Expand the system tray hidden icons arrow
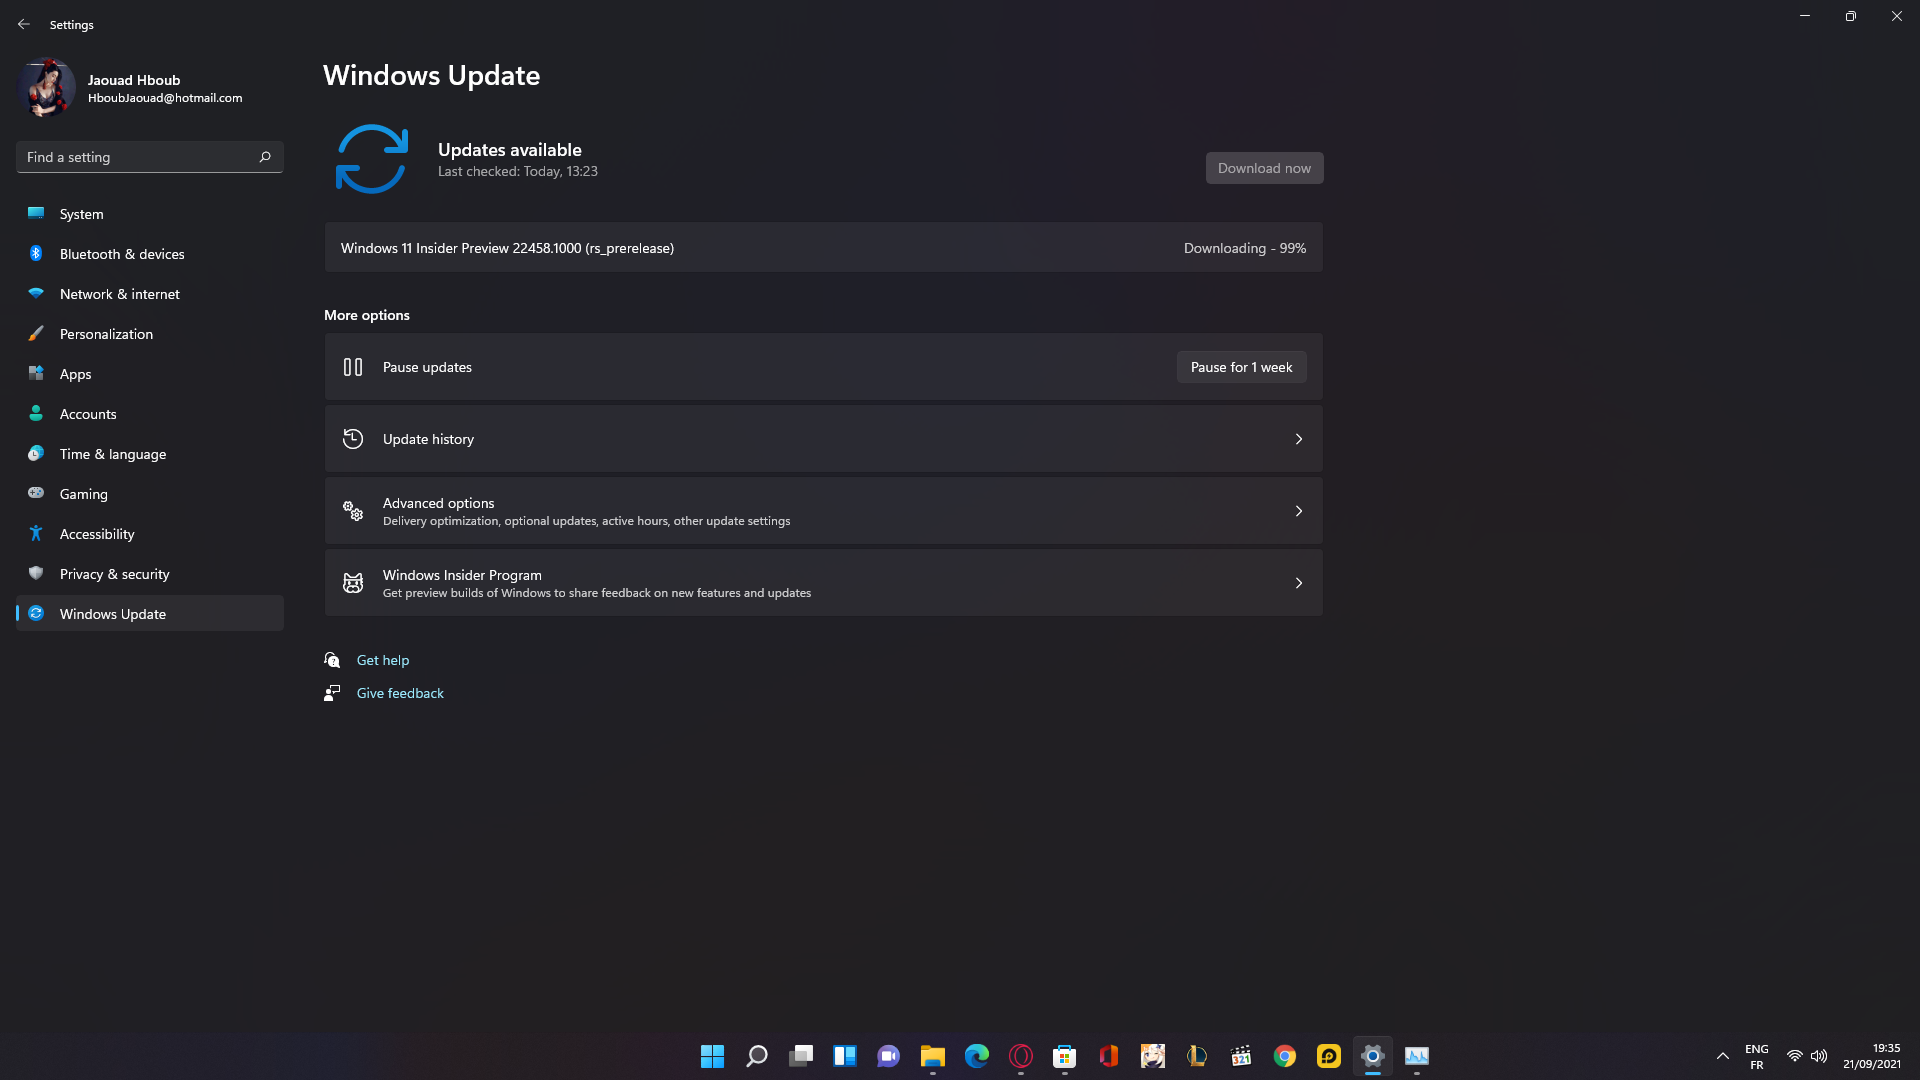This screenshot has width=1920, height=1080. point(1722,1055)
